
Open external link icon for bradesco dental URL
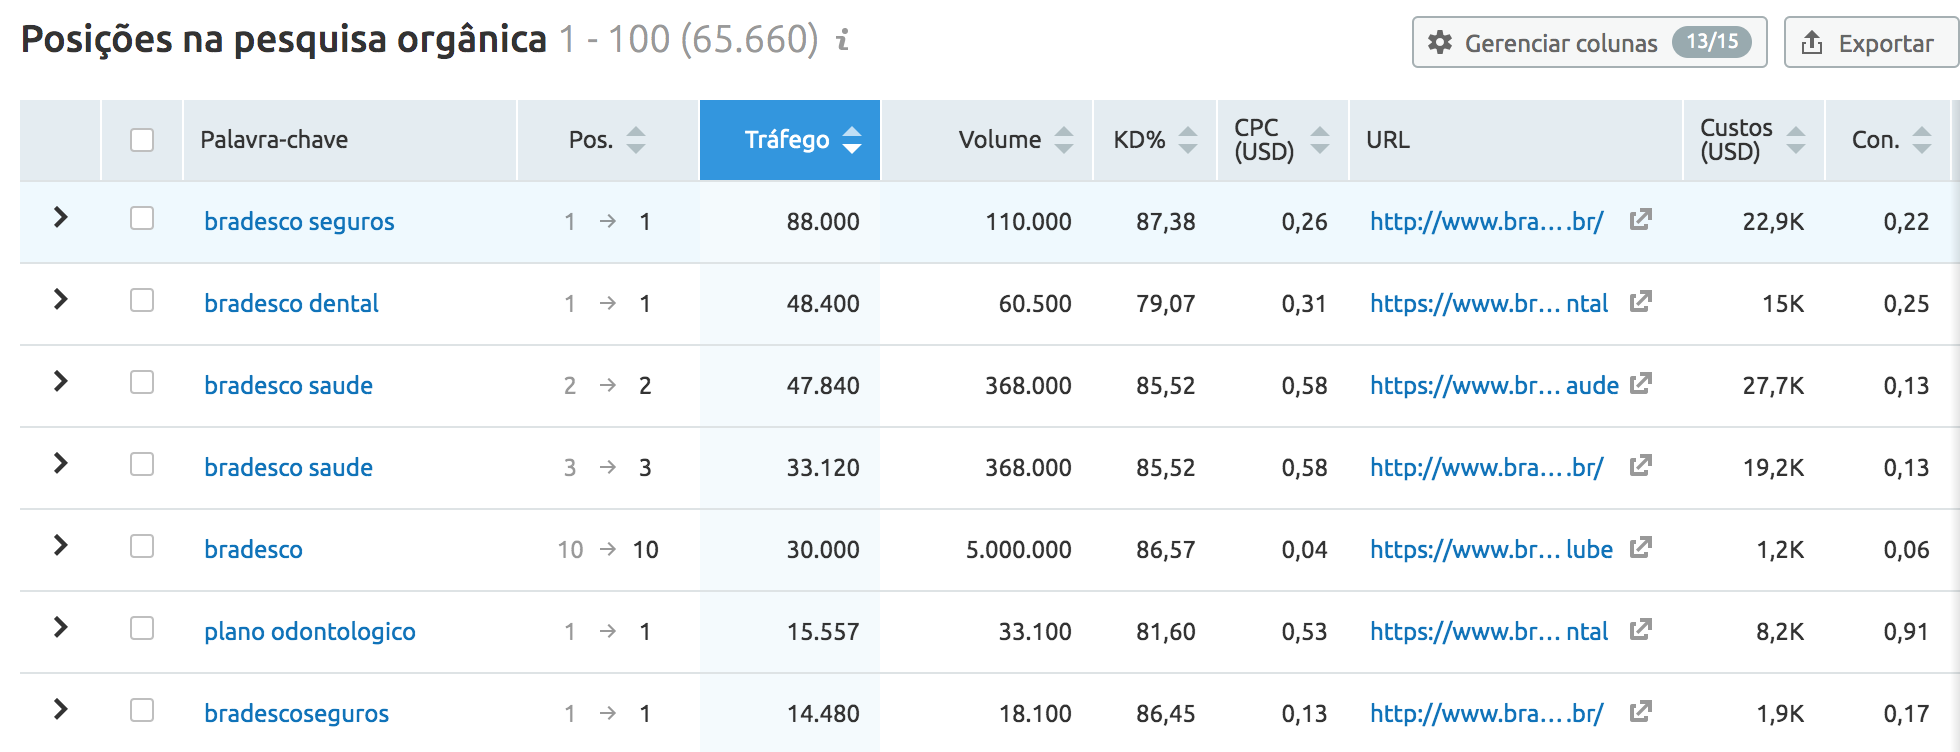(1640, 301)
